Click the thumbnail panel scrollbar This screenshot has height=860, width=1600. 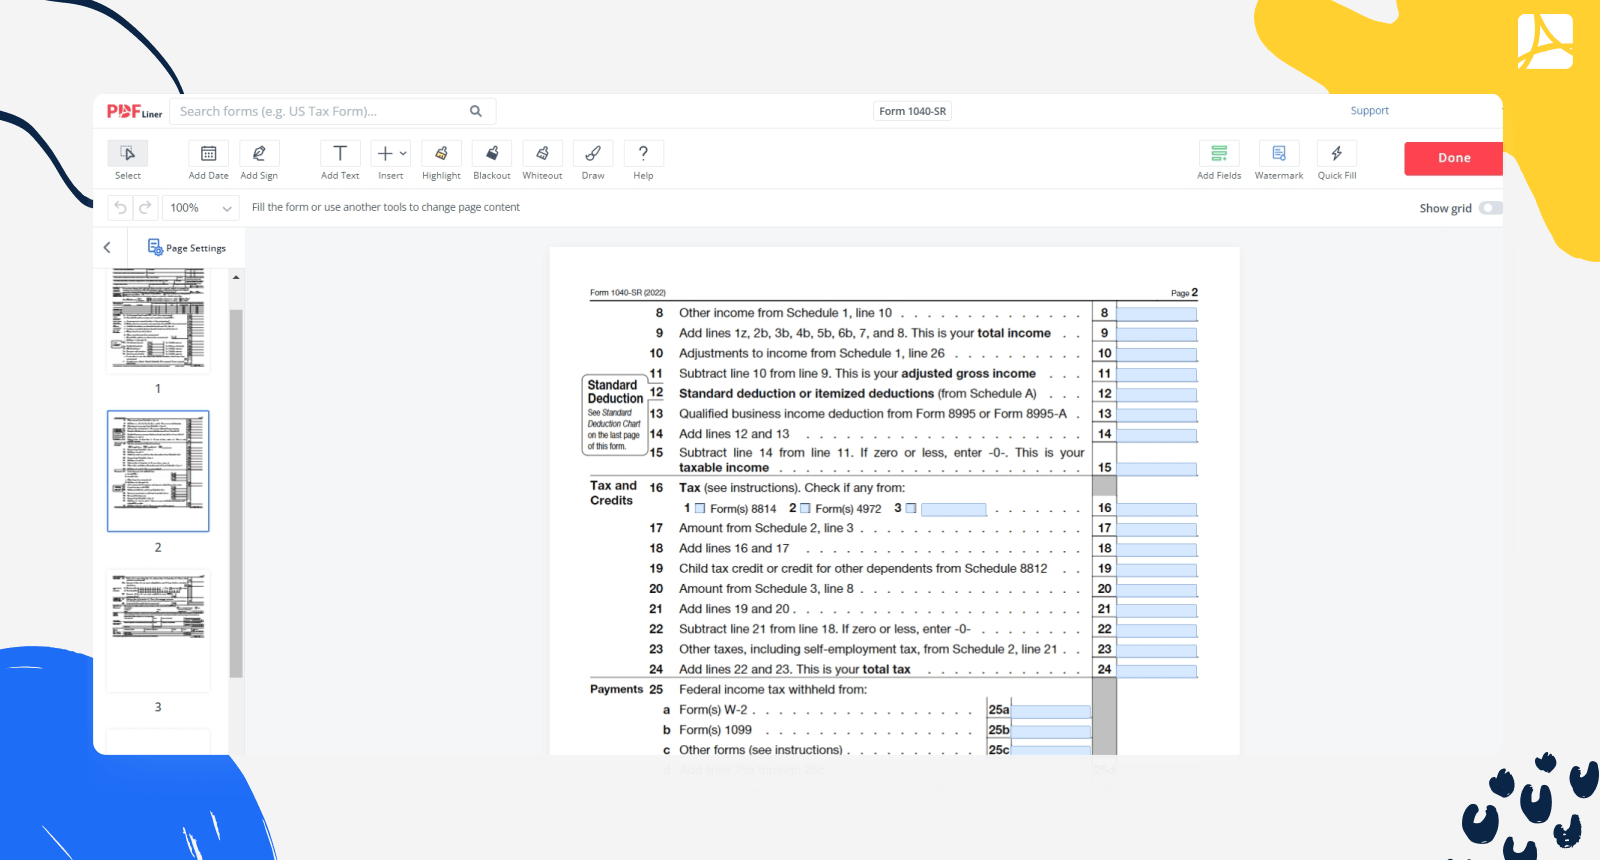[236, 494]
